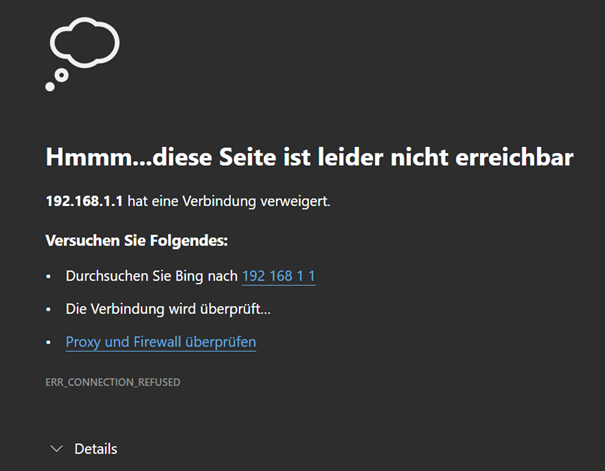Click the text Durchsuchen Sie Bing nach

151,275
